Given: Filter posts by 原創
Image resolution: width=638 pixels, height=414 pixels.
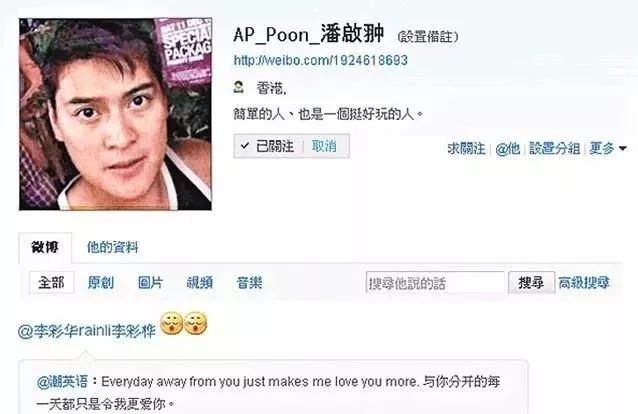Looking at the screenshot, I should point(101,283).
